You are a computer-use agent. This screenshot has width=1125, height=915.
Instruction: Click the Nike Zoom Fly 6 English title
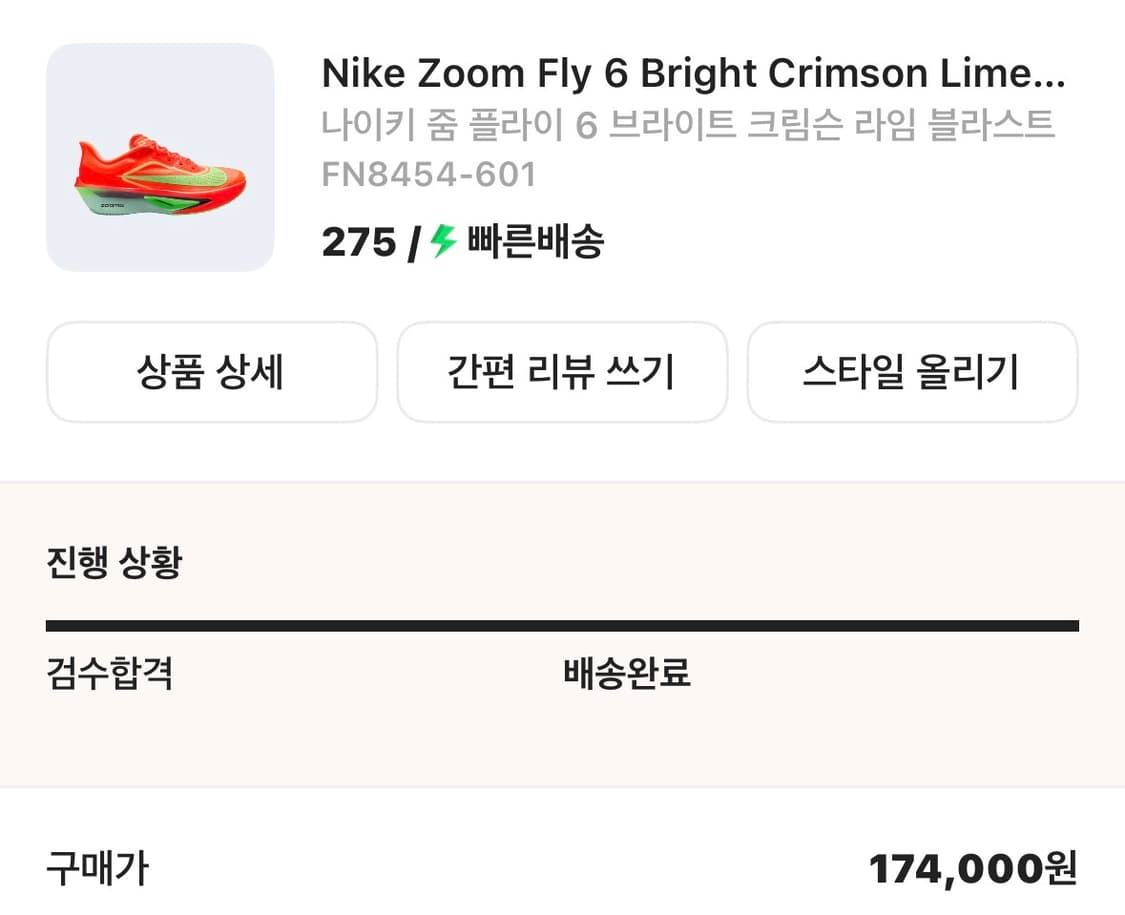(660, 74)
